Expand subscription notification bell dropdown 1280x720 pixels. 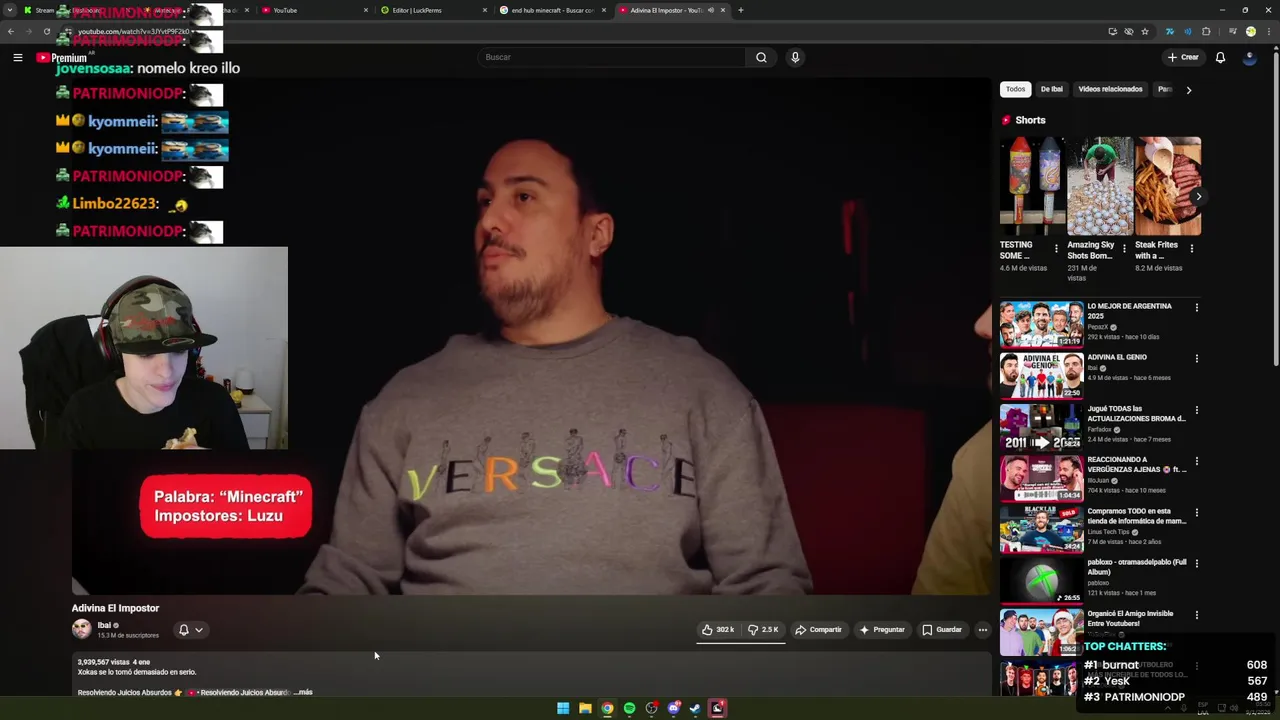tap(190, 630)
